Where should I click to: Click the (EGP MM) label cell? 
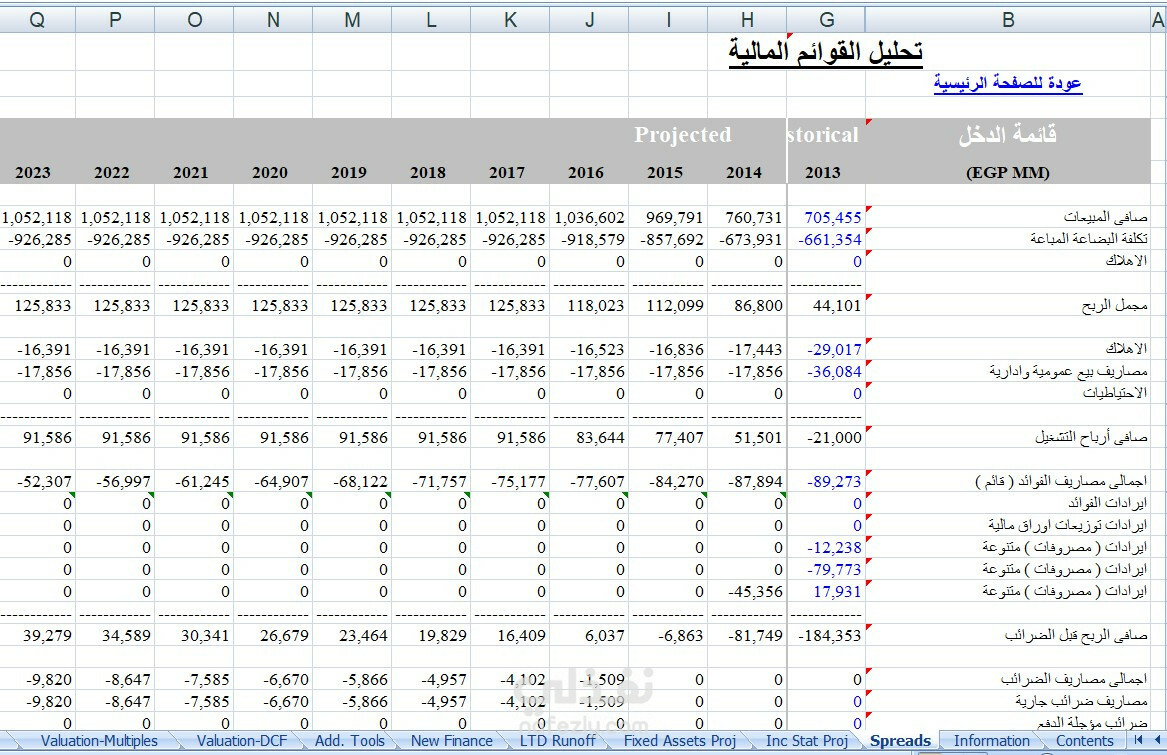tap(1008, 173)
